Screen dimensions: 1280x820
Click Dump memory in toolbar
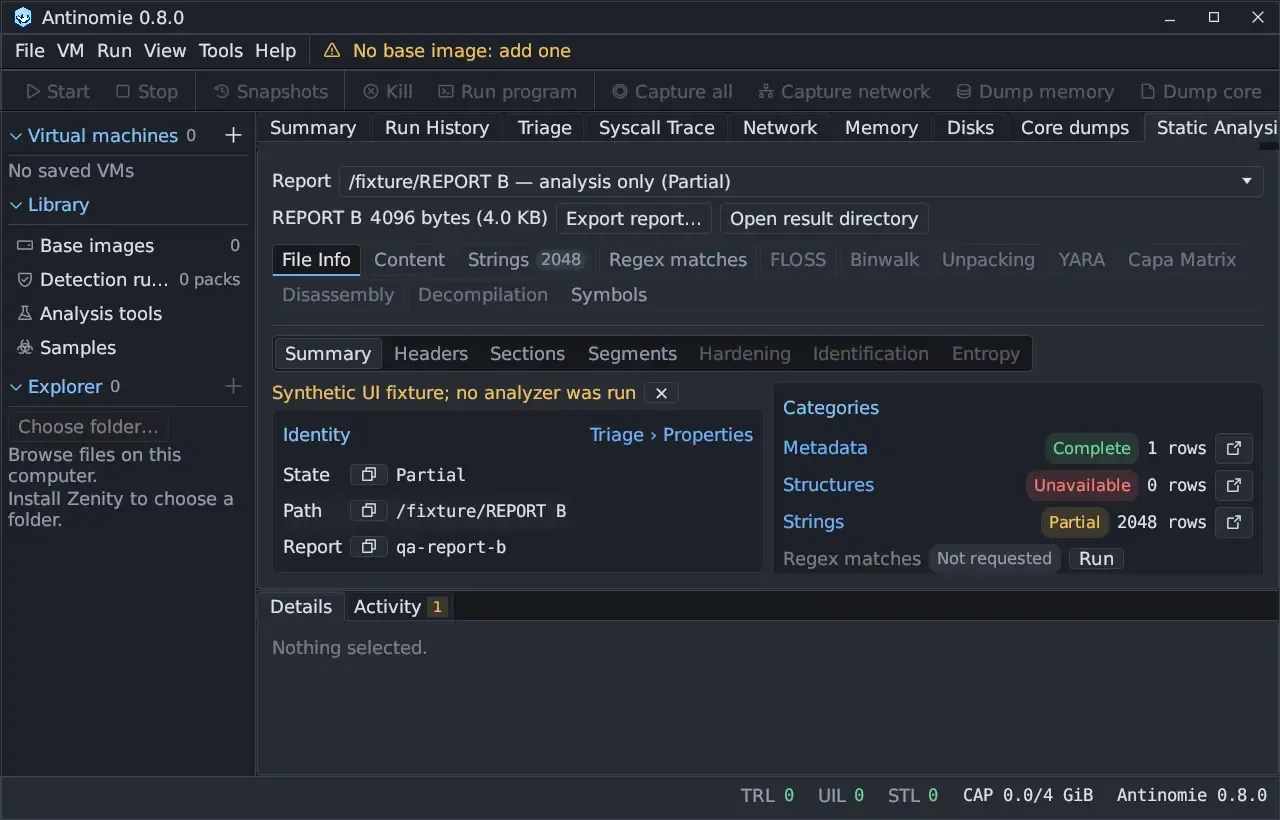point(1035,92)
